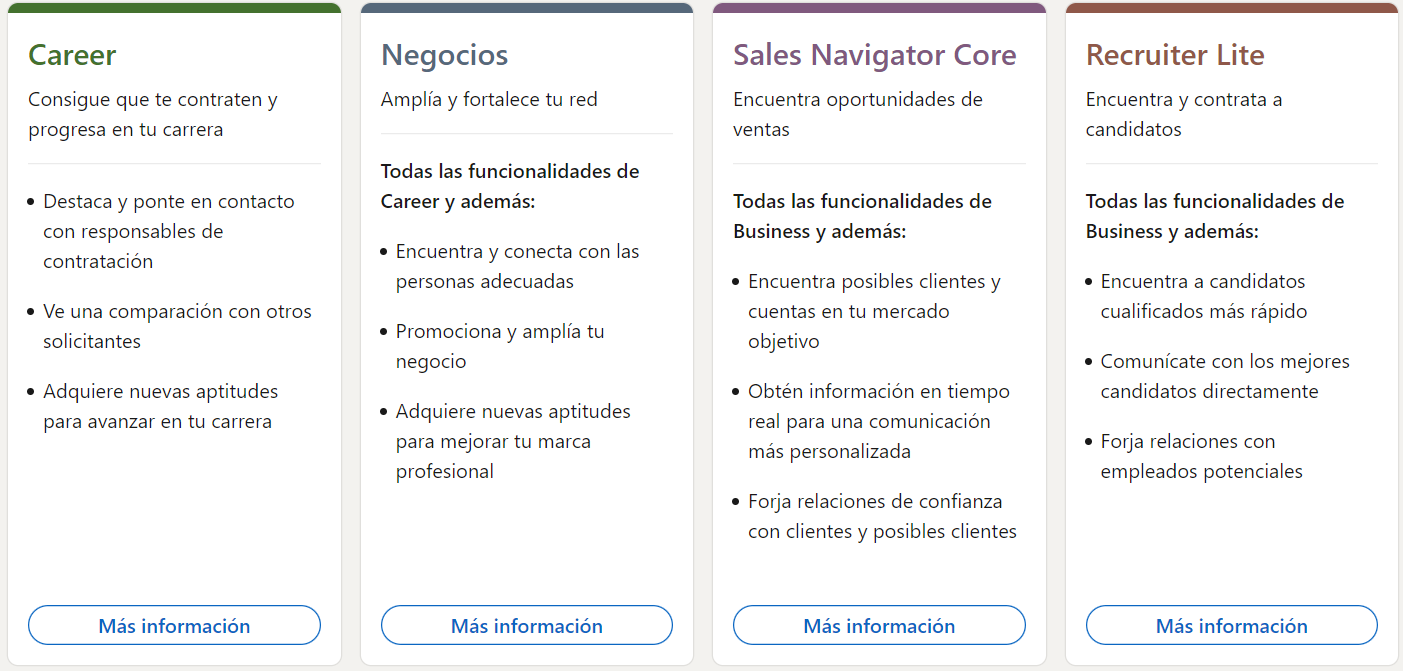Select 'Ve una comparación con otros solicitantes' item
Screen dimensions: 1403x671
point(177,326)
